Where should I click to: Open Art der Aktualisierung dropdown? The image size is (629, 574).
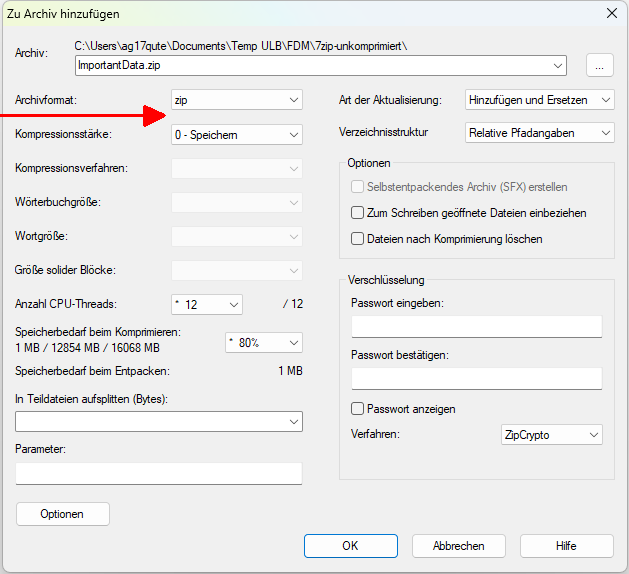540,100
